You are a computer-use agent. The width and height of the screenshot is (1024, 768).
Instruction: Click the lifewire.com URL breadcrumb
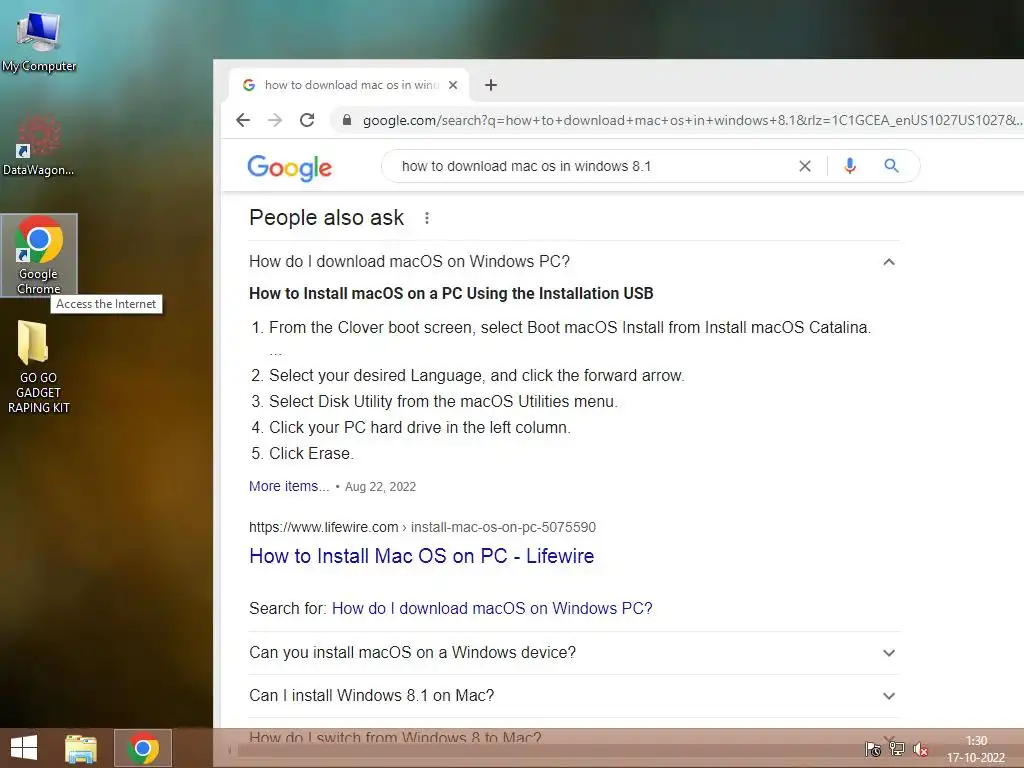pos(422,527)
